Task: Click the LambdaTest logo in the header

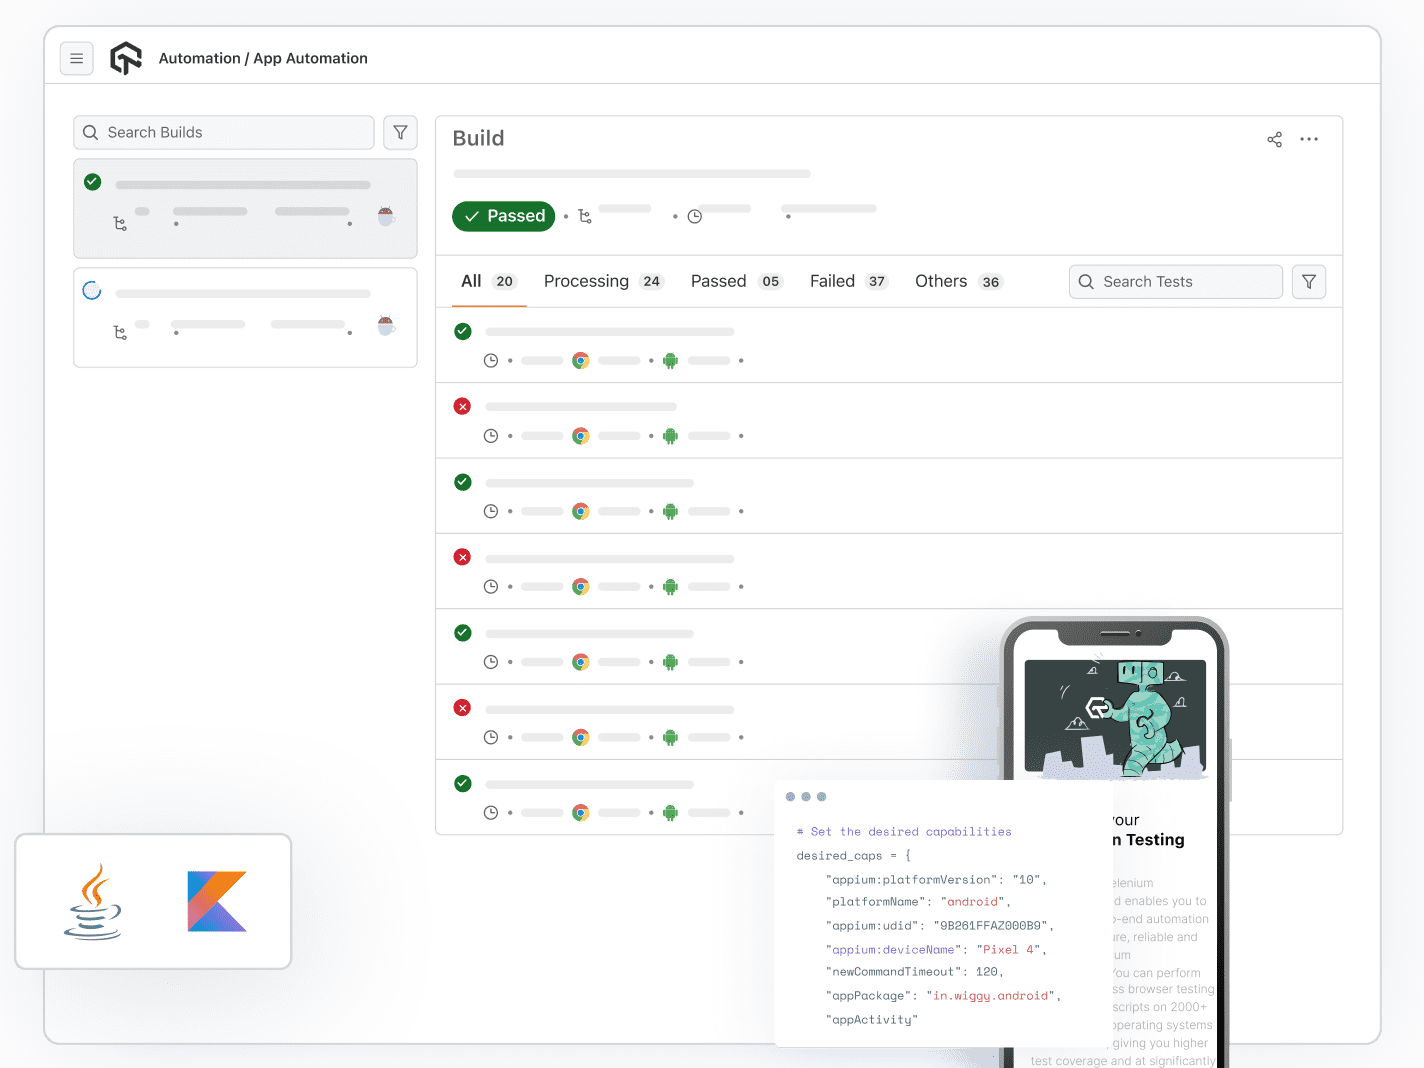Action: (x=126, y=58)
